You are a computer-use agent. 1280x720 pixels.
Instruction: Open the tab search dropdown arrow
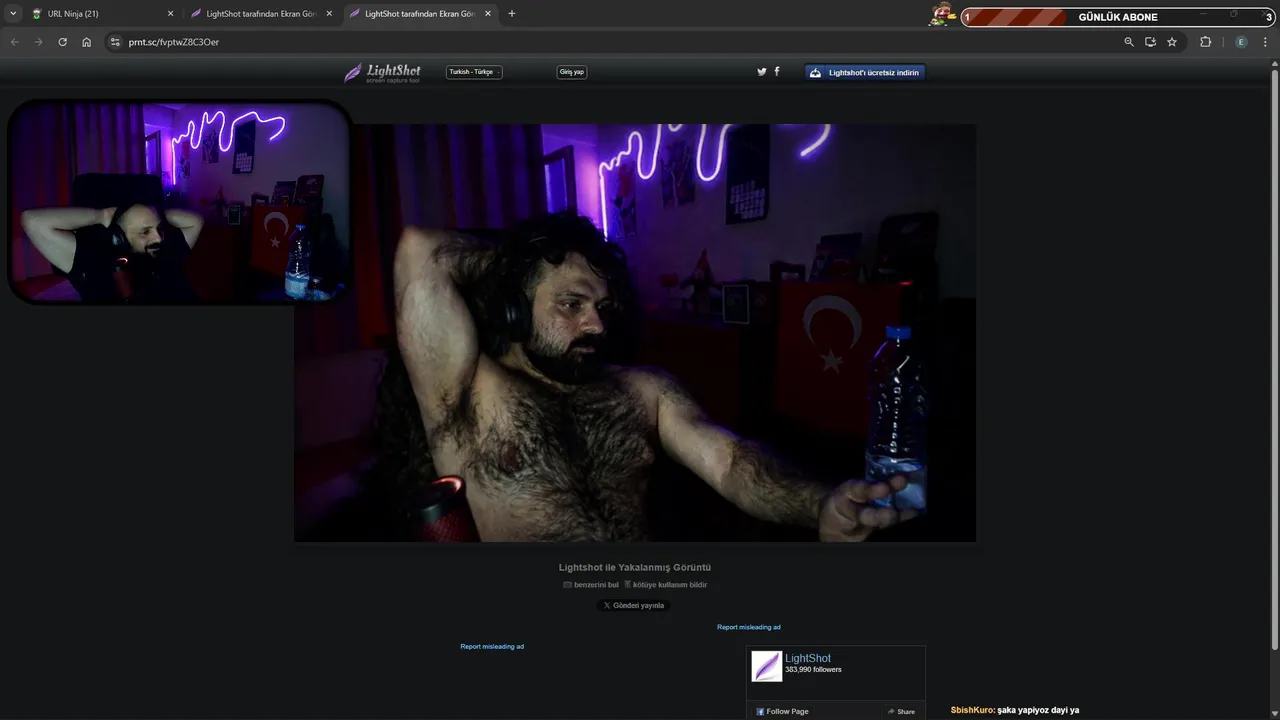(13, 14)
